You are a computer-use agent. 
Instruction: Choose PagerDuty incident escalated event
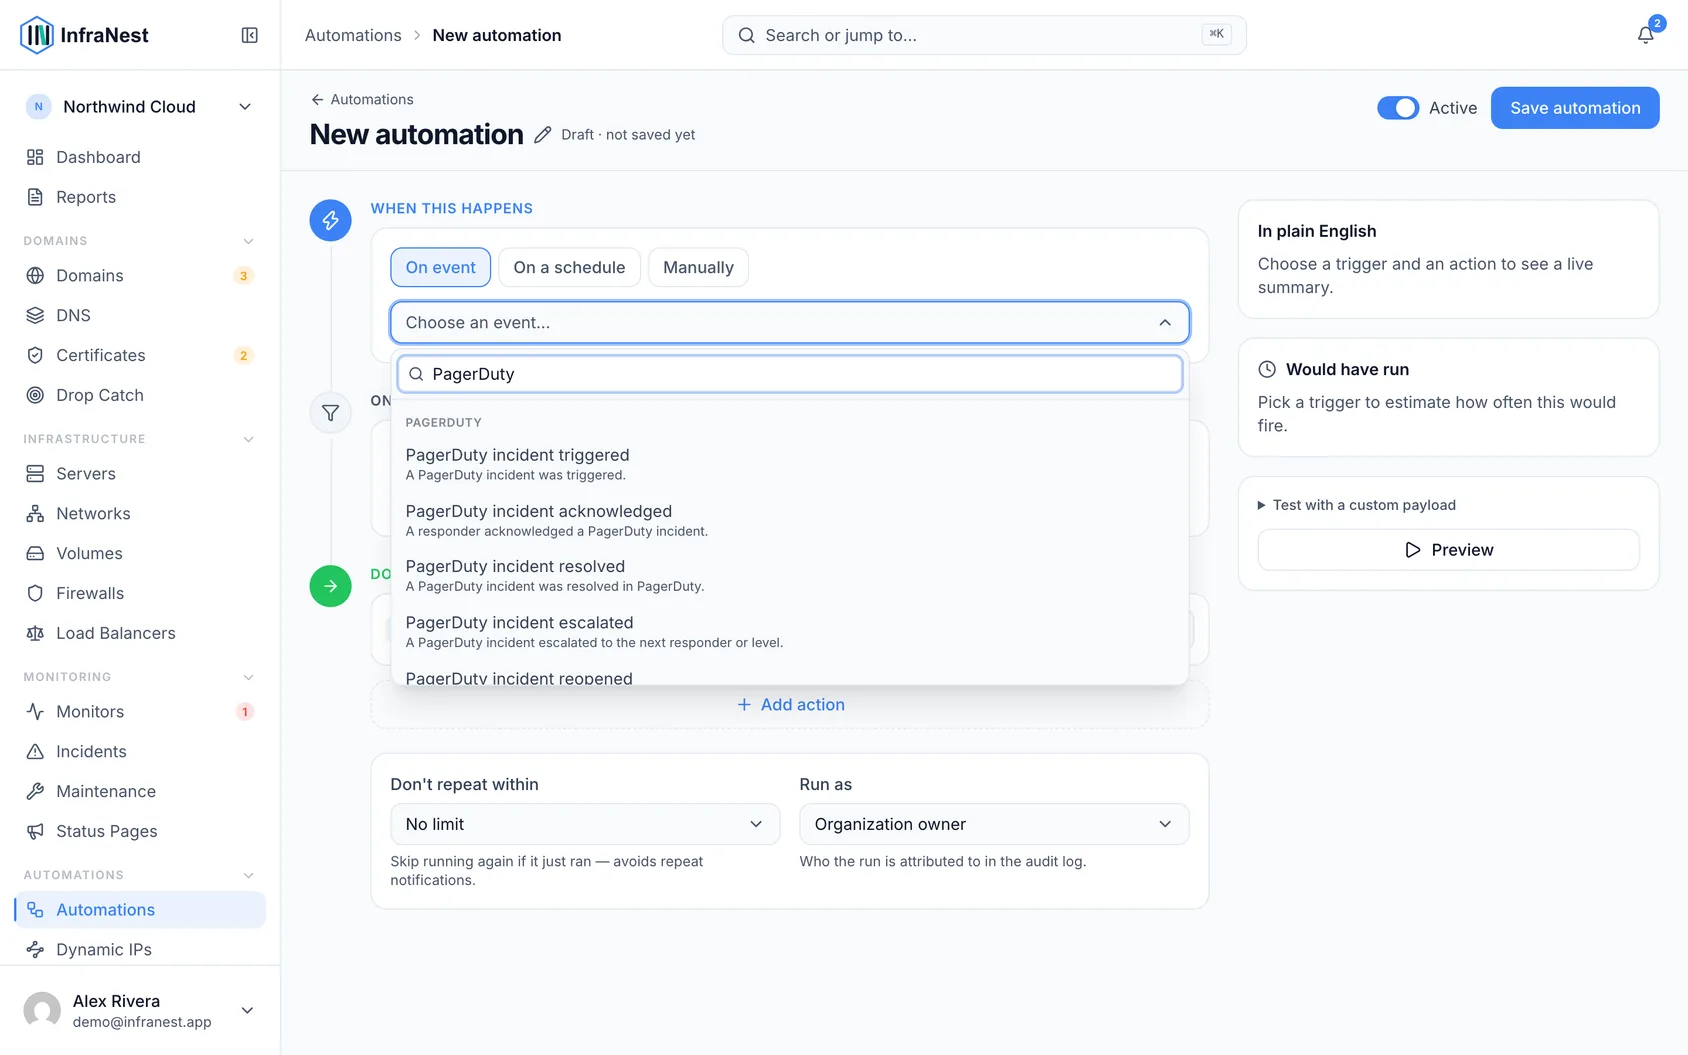pos(790,631)
